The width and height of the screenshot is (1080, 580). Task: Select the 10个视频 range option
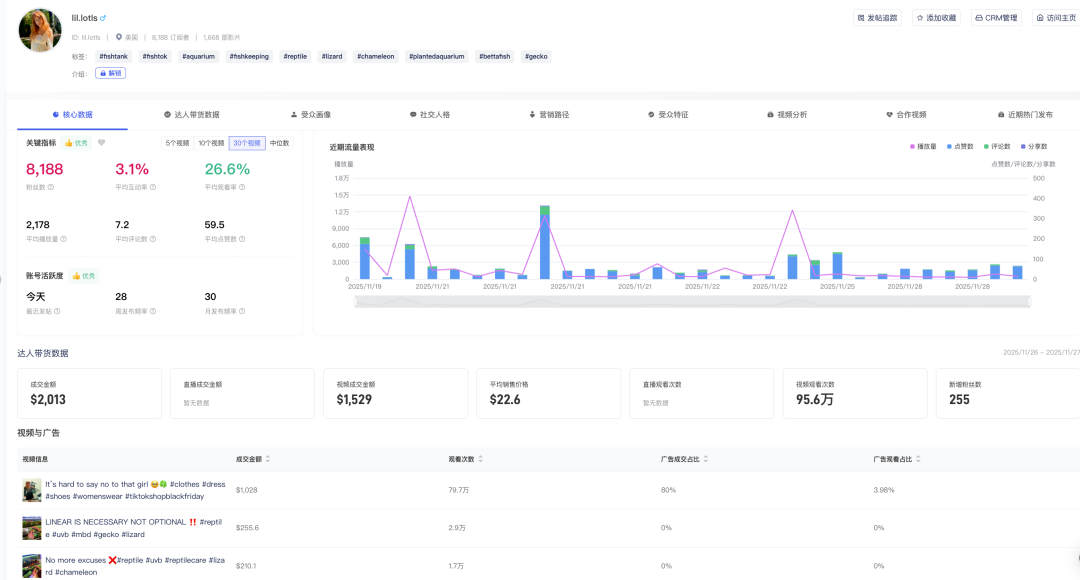tap(211, 143)
